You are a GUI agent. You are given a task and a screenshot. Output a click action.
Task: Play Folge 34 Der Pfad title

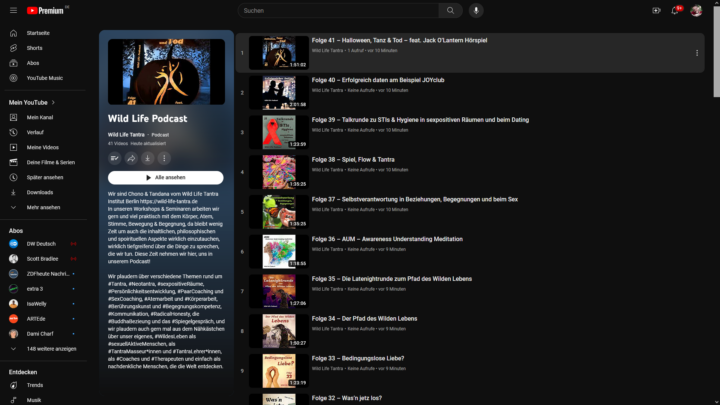tap(365, 319)
